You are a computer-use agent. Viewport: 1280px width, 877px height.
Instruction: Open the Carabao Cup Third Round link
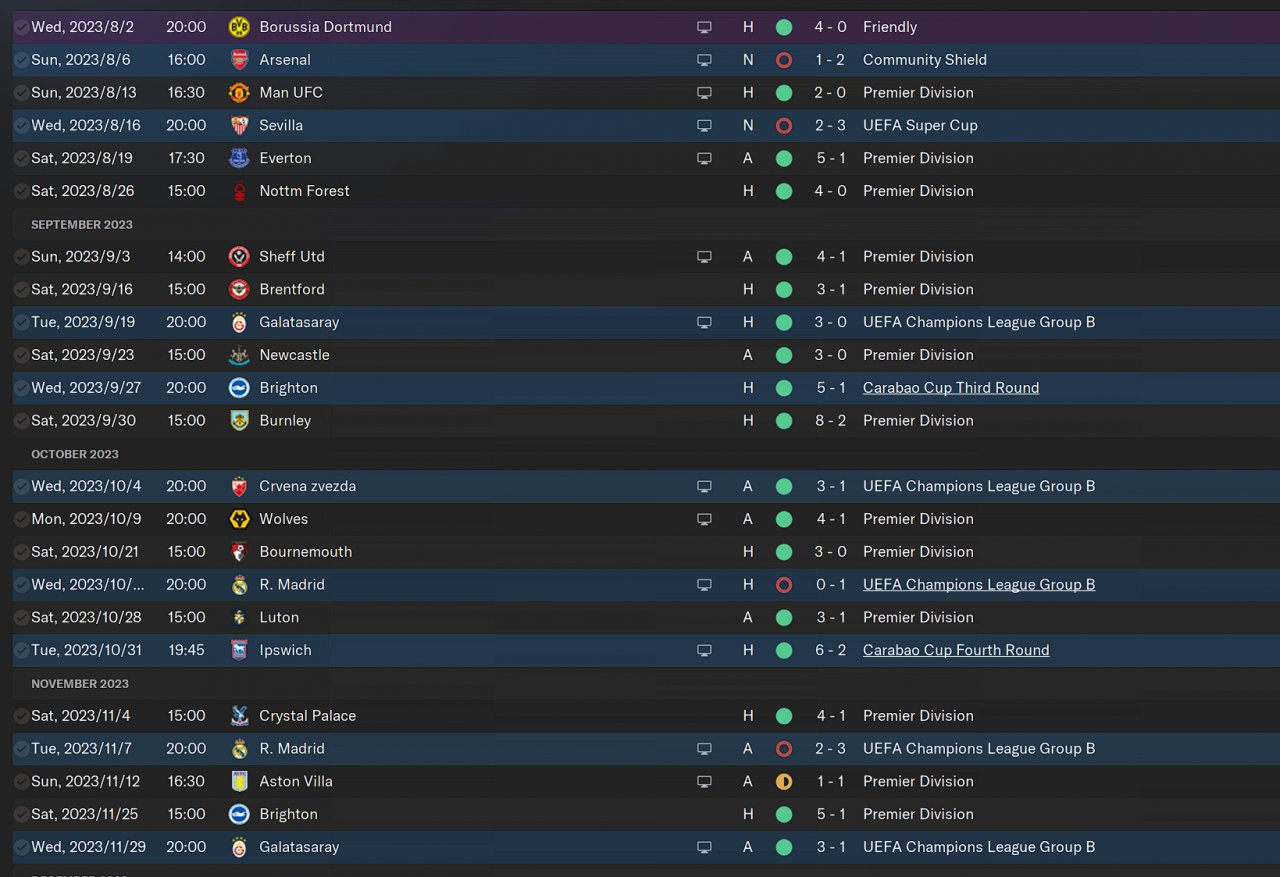pyautogui.click(x=950, y=388)
